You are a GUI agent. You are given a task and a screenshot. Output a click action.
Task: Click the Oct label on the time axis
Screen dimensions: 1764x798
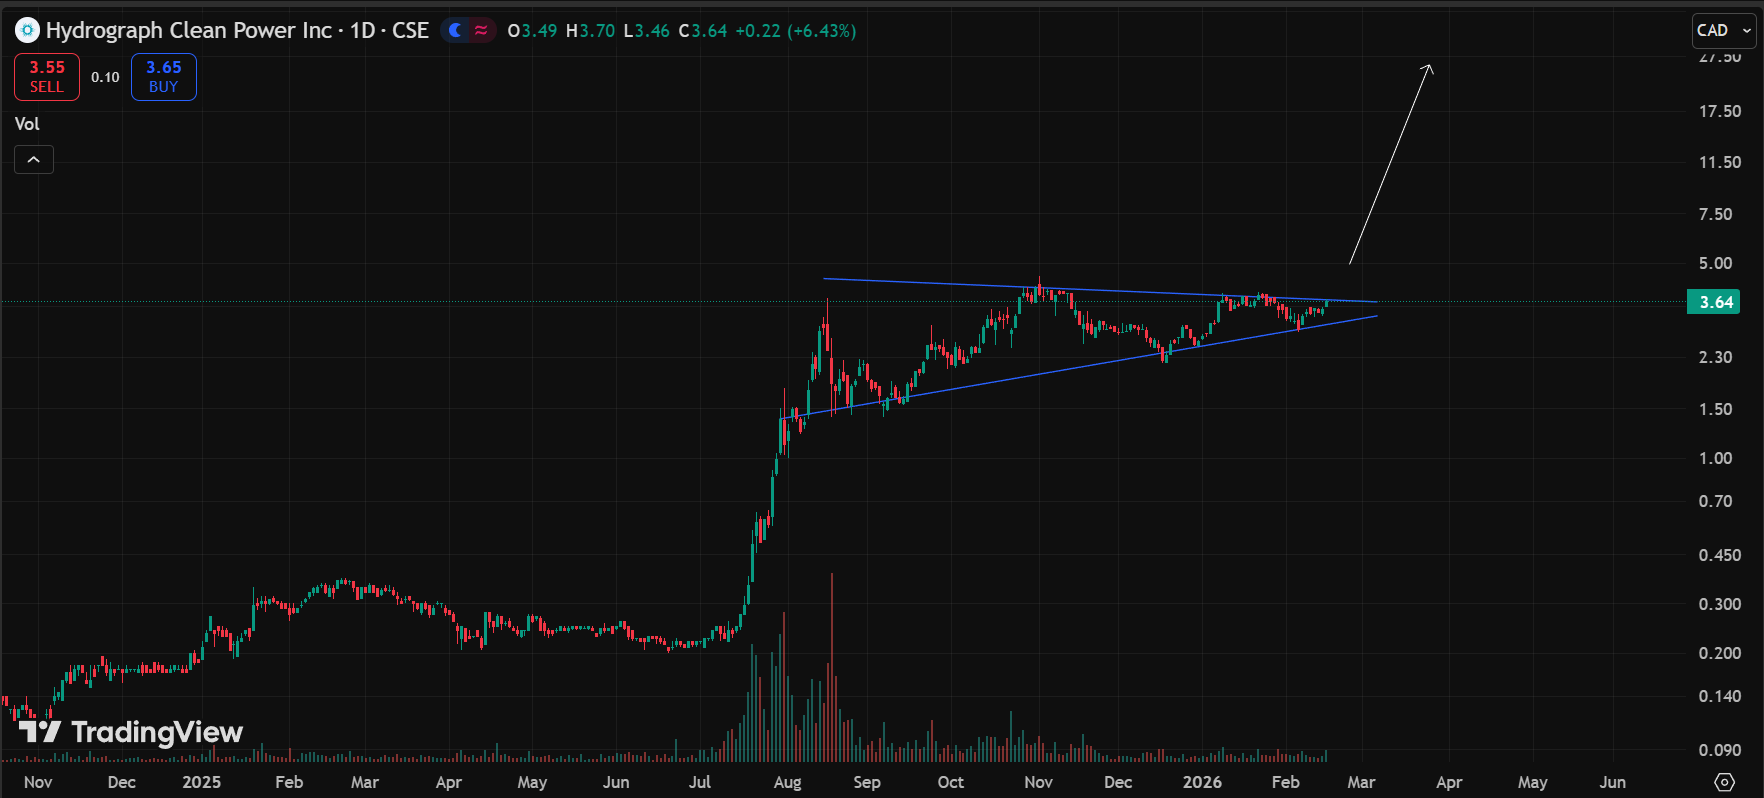951,782
